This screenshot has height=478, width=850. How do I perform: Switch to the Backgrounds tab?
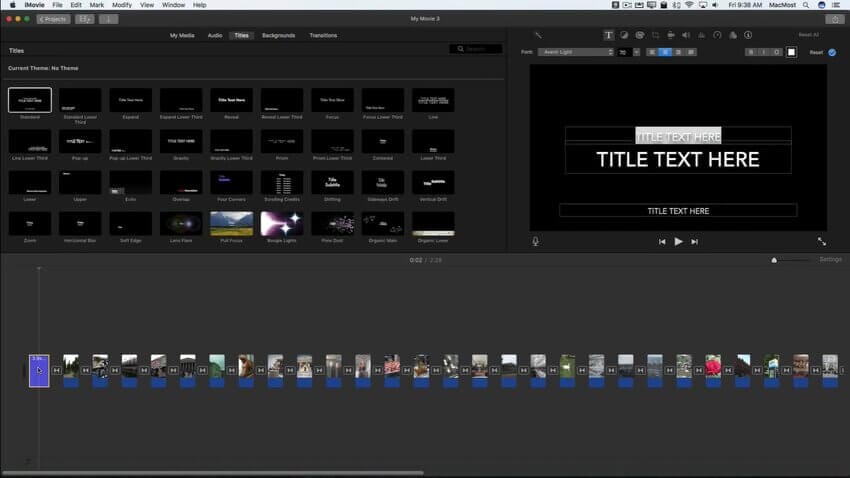pyautogui.click(x=279, y=35)
